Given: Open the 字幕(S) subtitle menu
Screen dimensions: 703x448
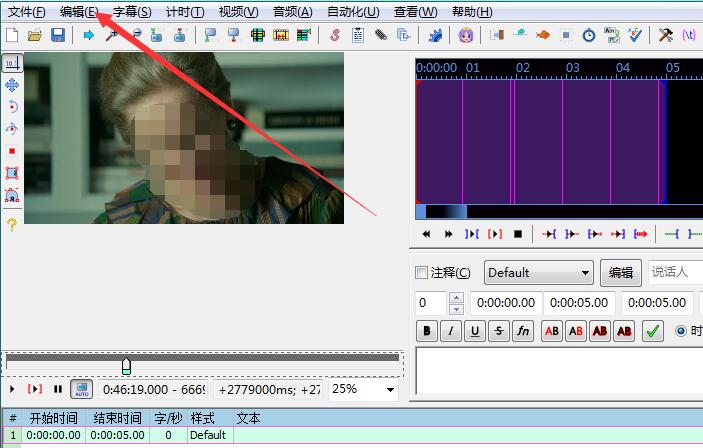Looking at the screenshot, I should pos(131,11).
